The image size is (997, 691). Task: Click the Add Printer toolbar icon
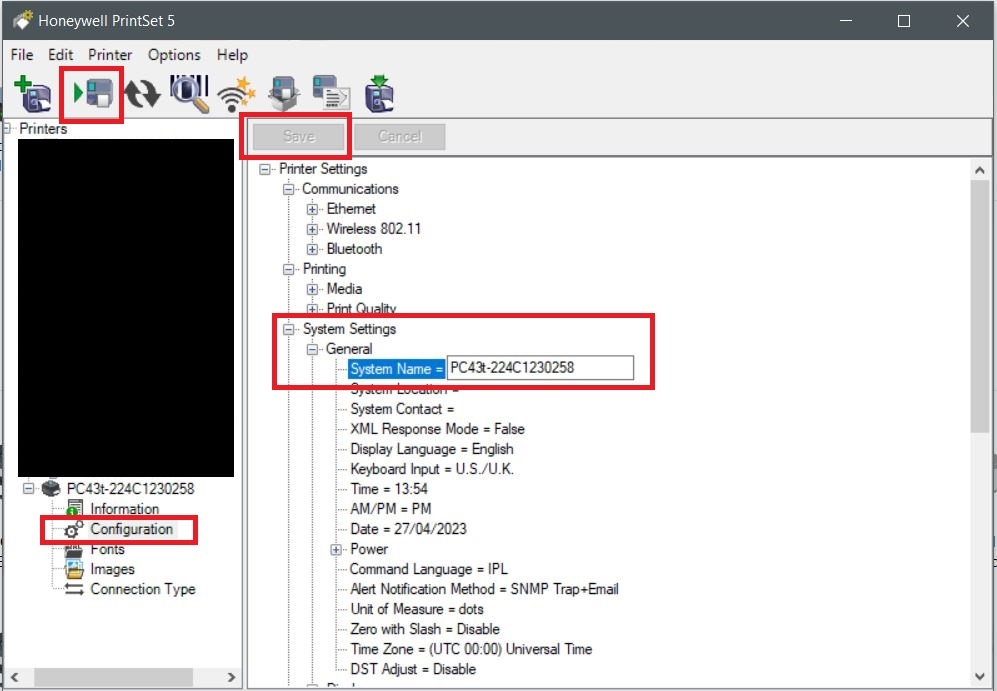click(32, 94)
